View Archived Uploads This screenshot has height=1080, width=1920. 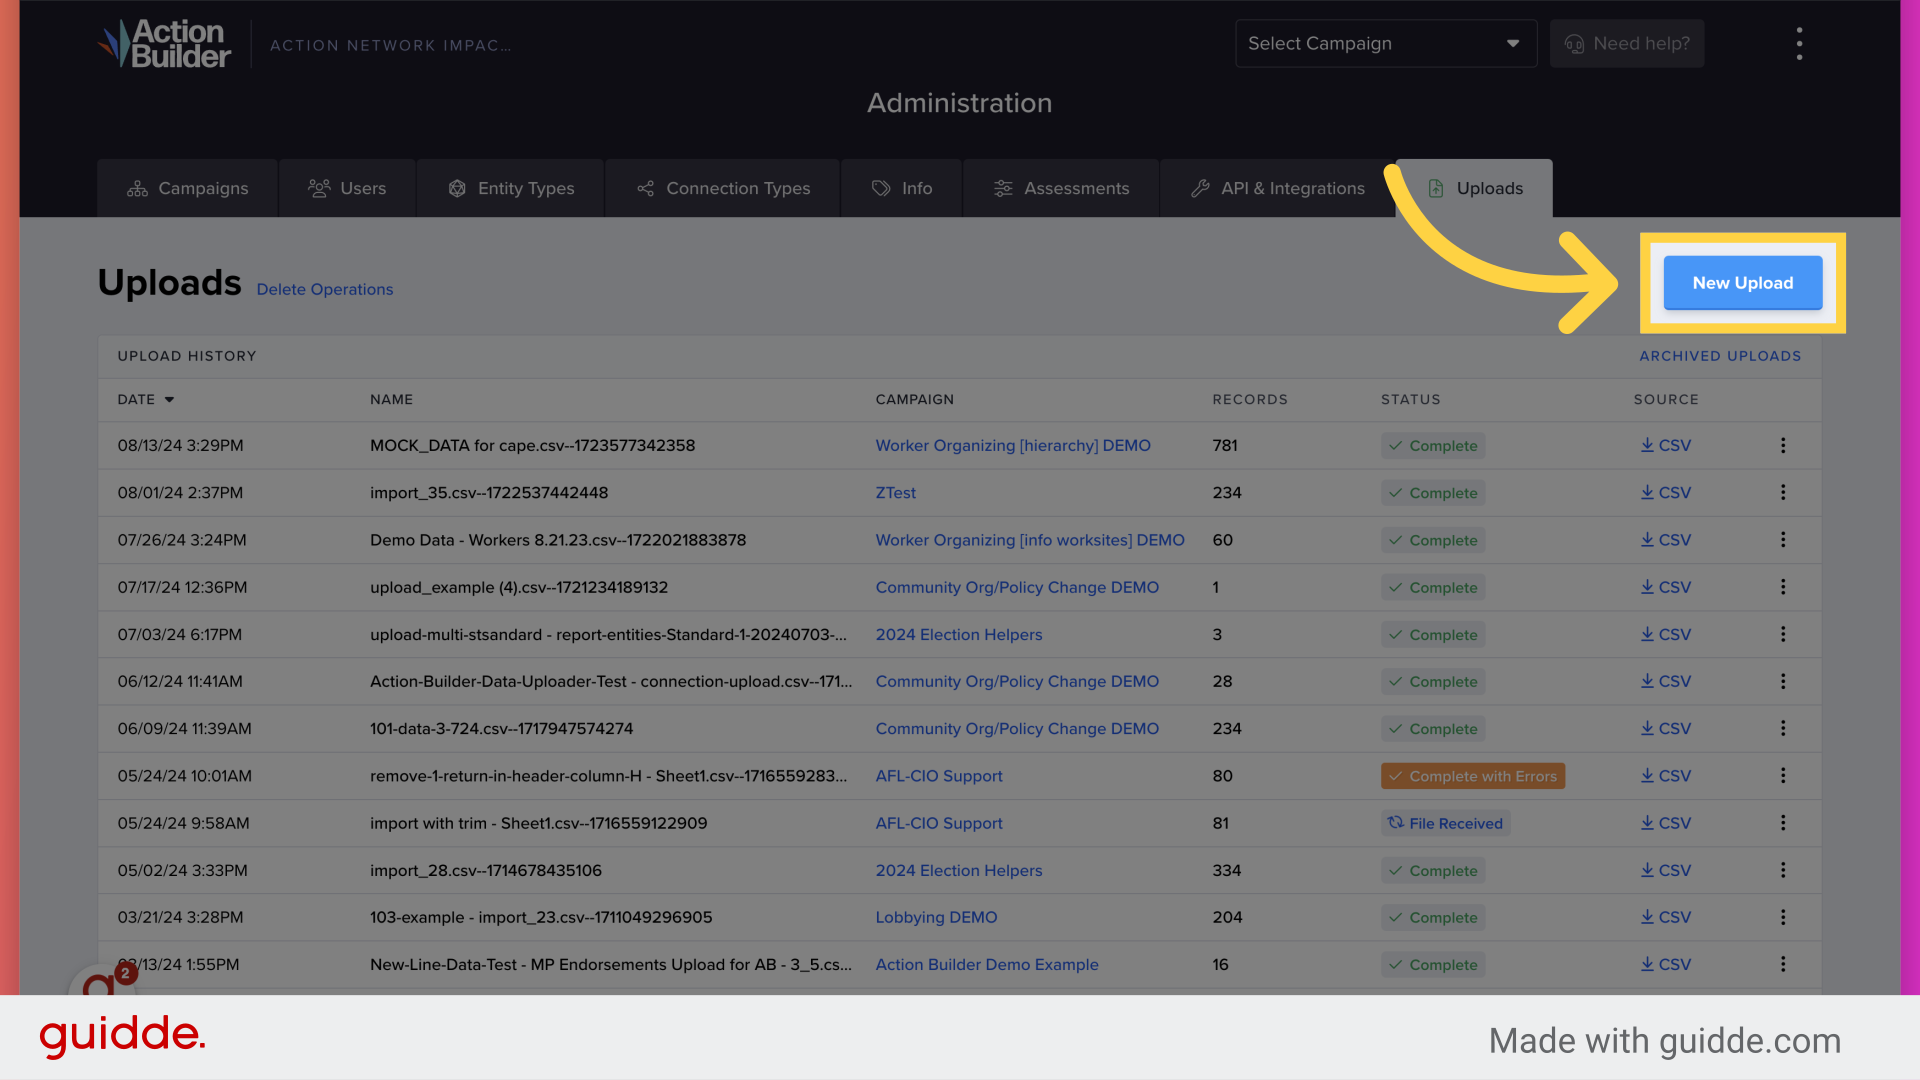point(1720,356)
